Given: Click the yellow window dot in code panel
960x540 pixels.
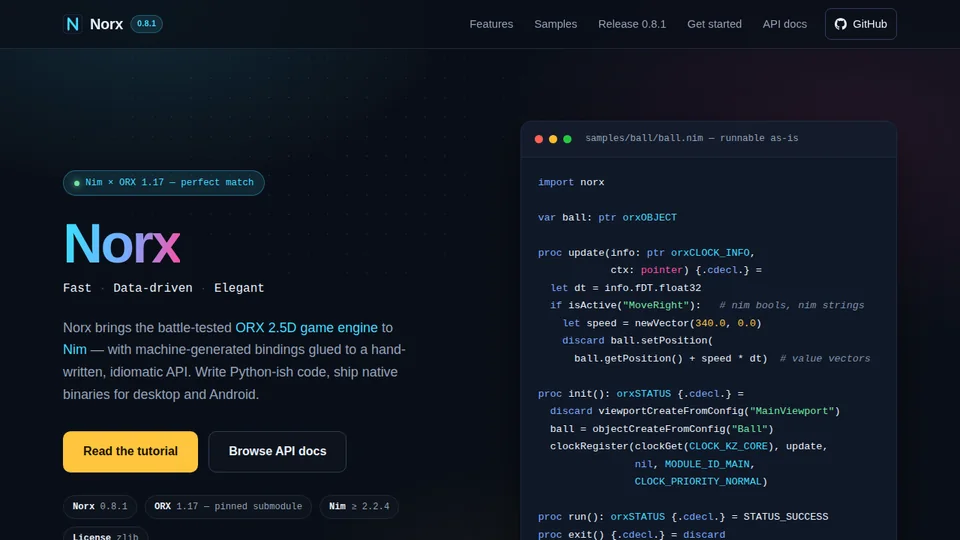Looking at the screenshot, I should point(553,139).
